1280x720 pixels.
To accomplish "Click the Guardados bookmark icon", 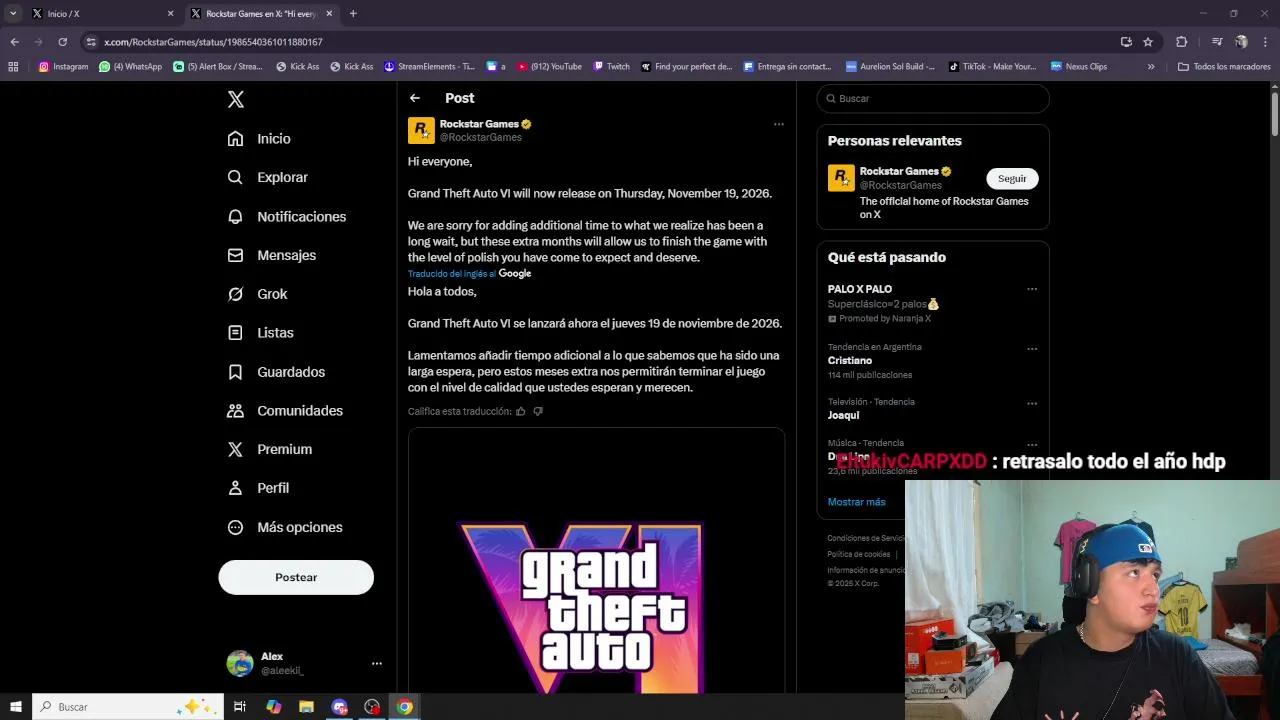I will pyautogui.click(x=235, y=372).
